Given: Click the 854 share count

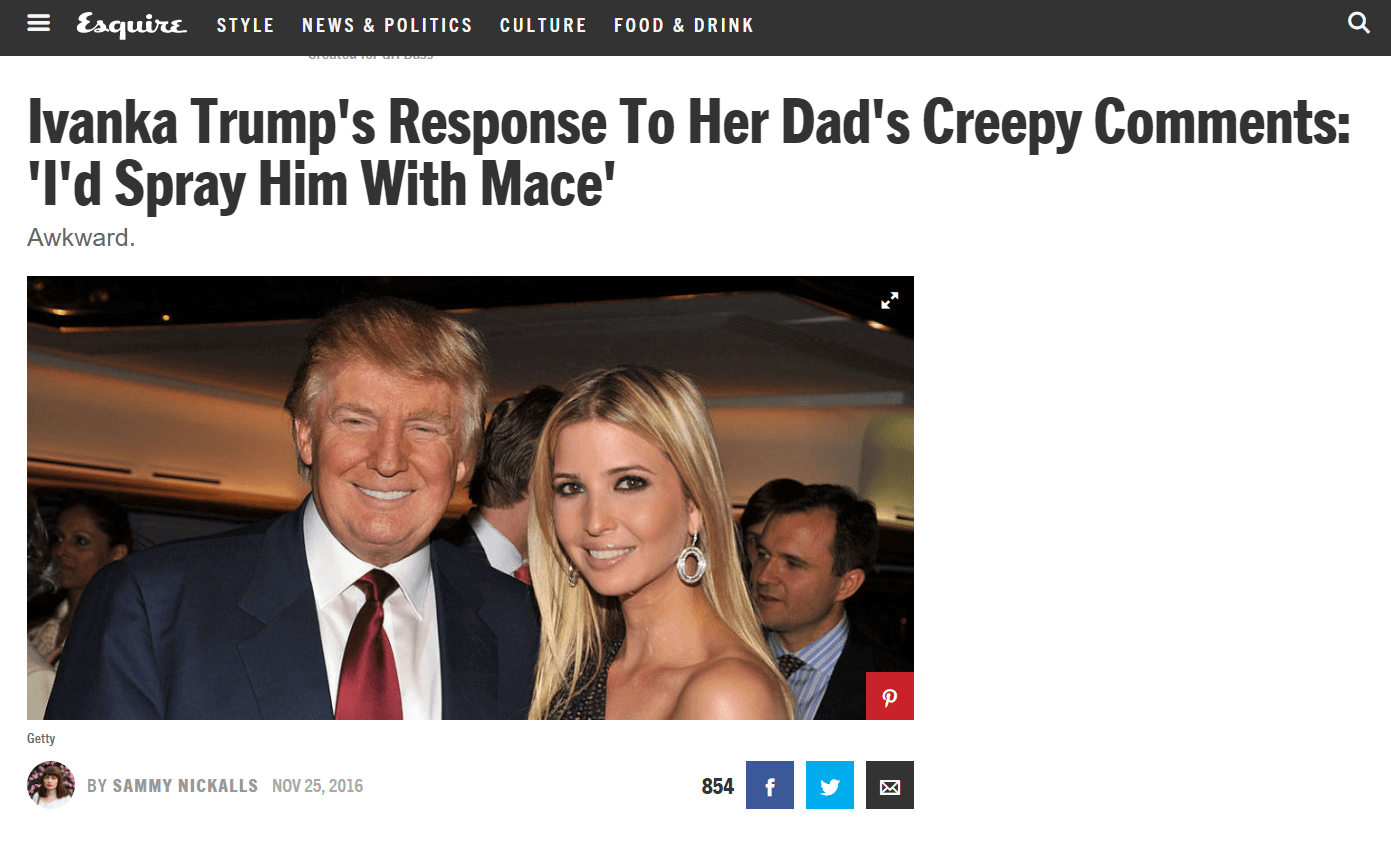Looking at the screenshot, I should (x=718, y=786).
